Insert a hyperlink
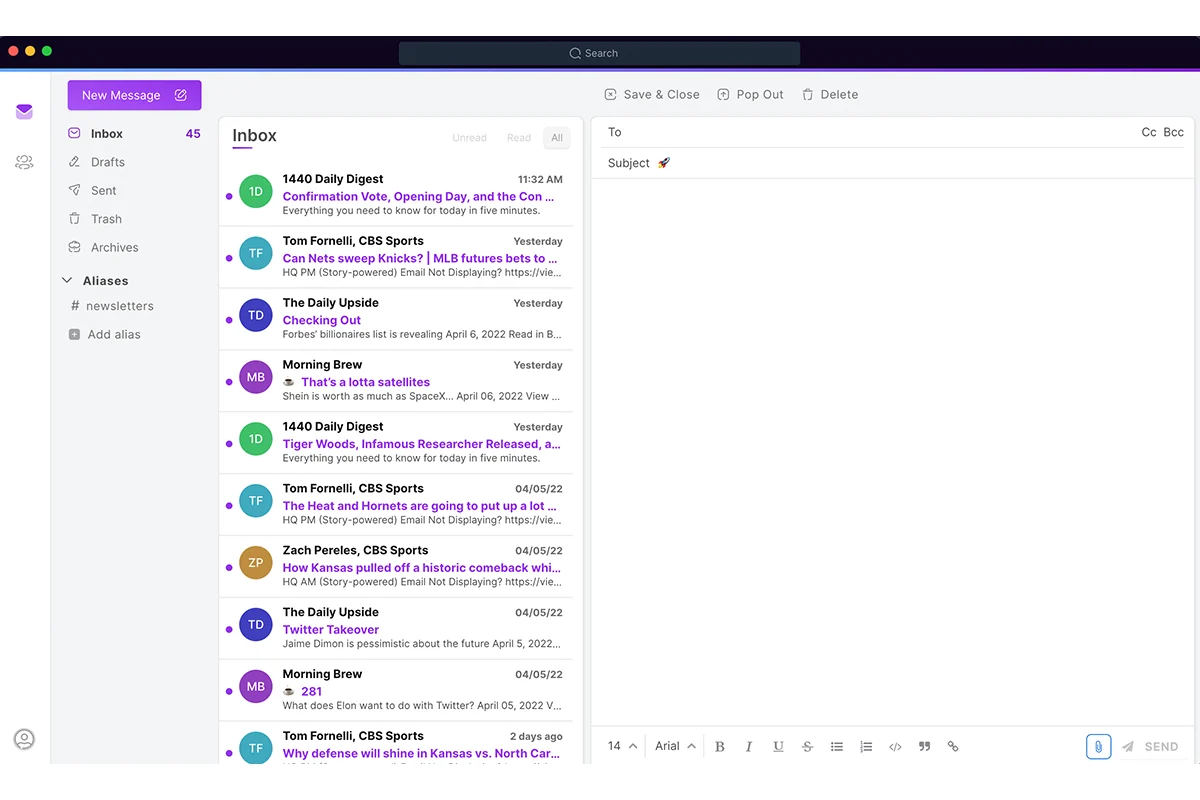 point(953,747)
